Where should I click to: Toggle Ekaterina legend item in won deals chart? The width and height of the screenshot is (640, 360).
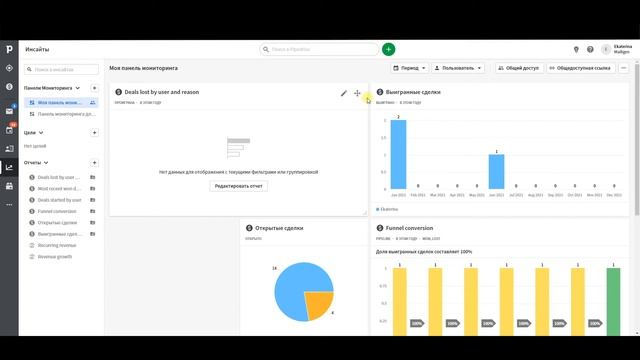[x=387, y=209]
